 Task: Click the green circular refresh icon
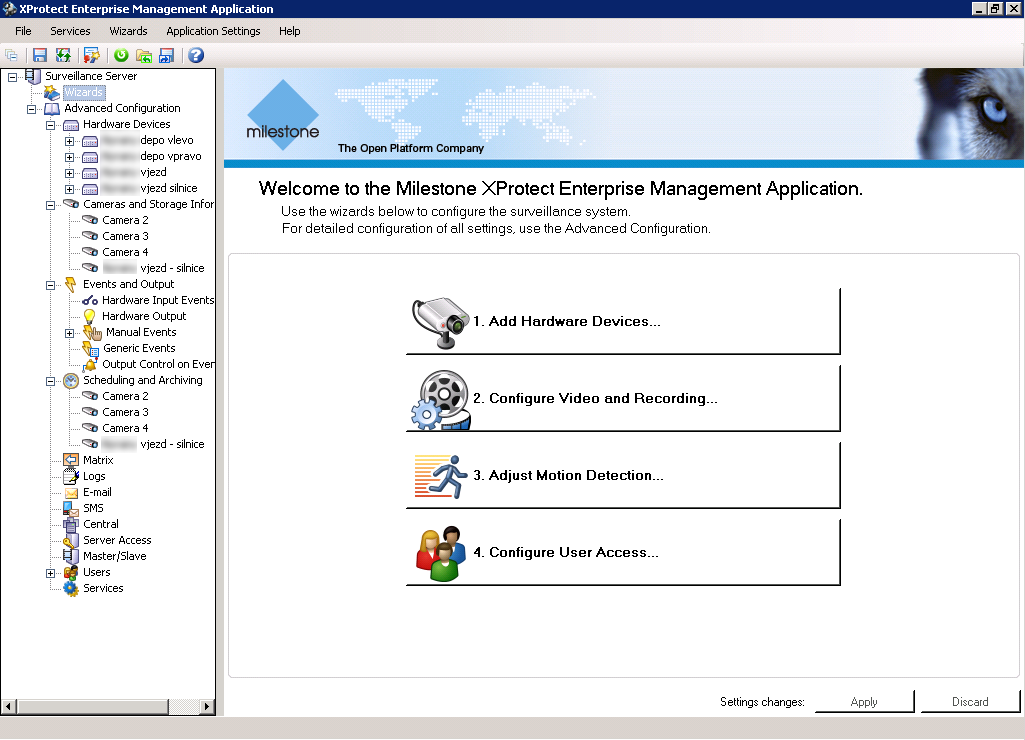(x=121, y=56)
